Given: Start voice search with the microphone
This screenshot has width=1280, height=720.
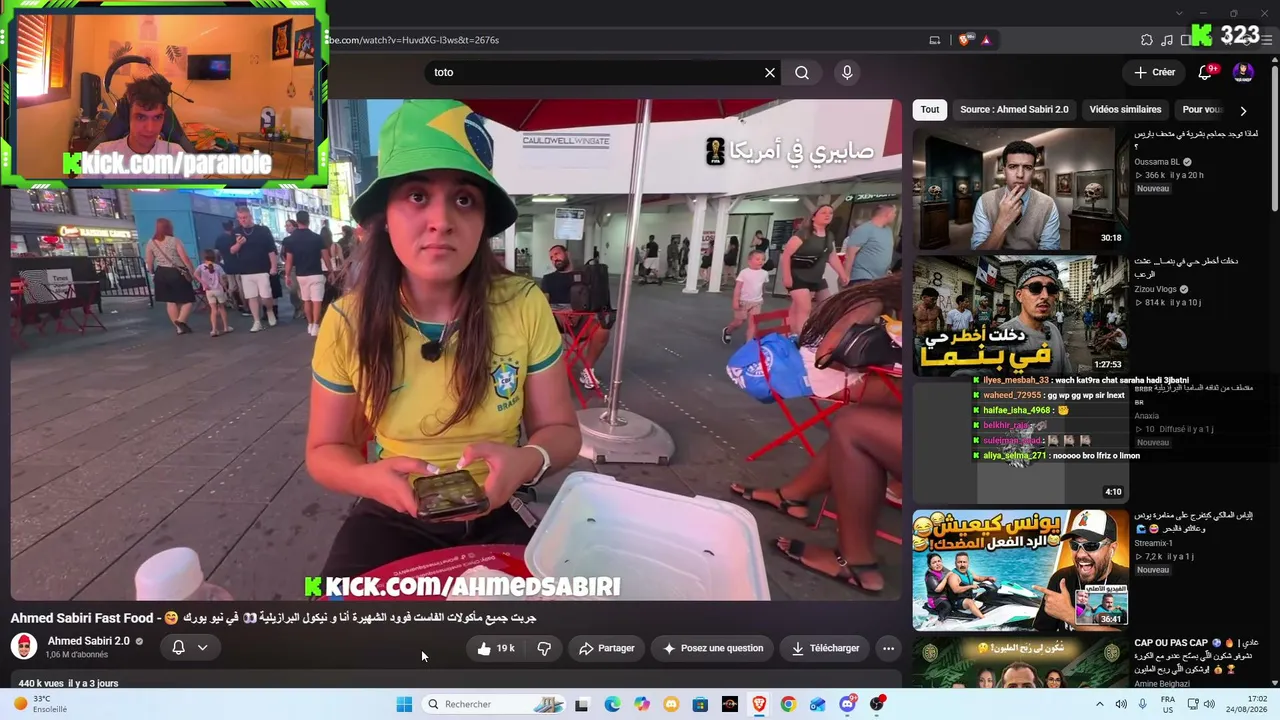Looking at the screenshot, I should (847, 72).
